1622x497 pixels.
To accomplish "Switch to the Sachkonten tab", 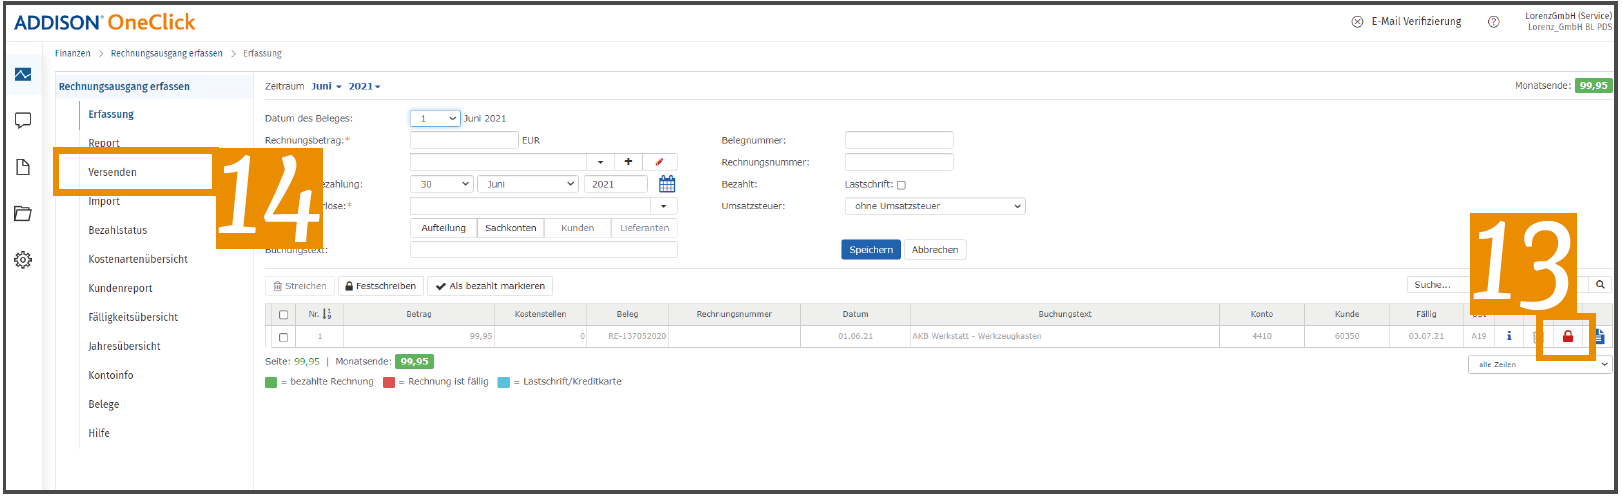I will [x=511, y=228].
